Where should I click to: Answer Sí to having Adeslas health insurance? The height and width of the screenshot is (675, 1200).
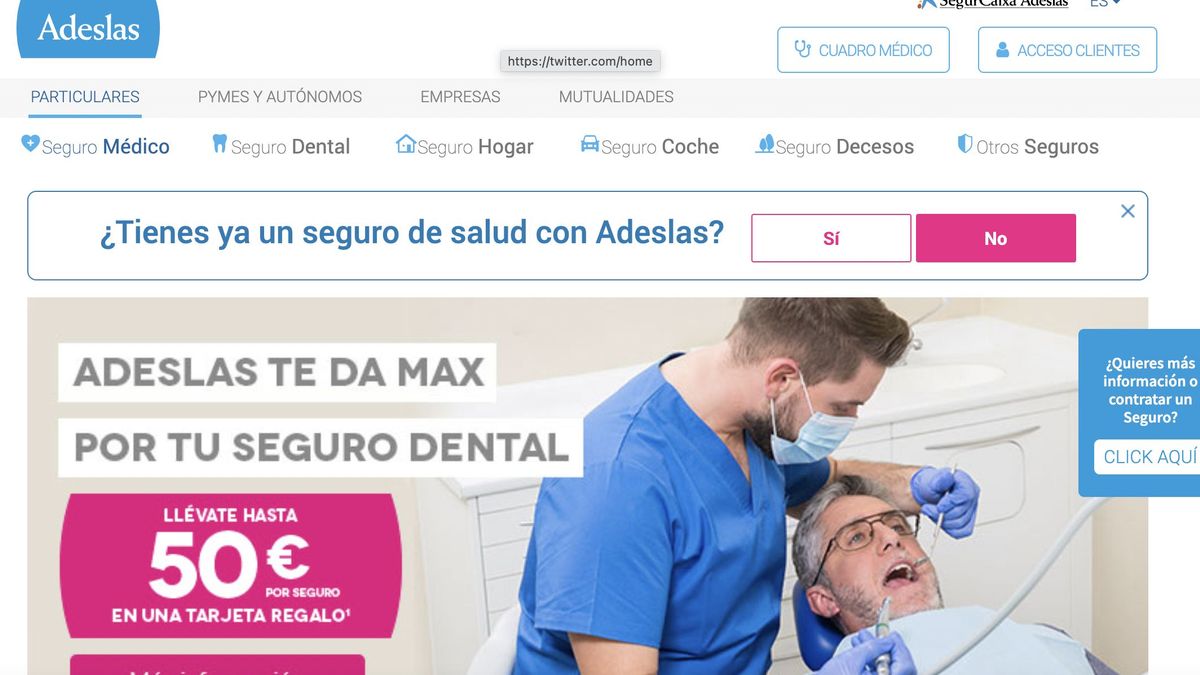click(x=831, y=238)
